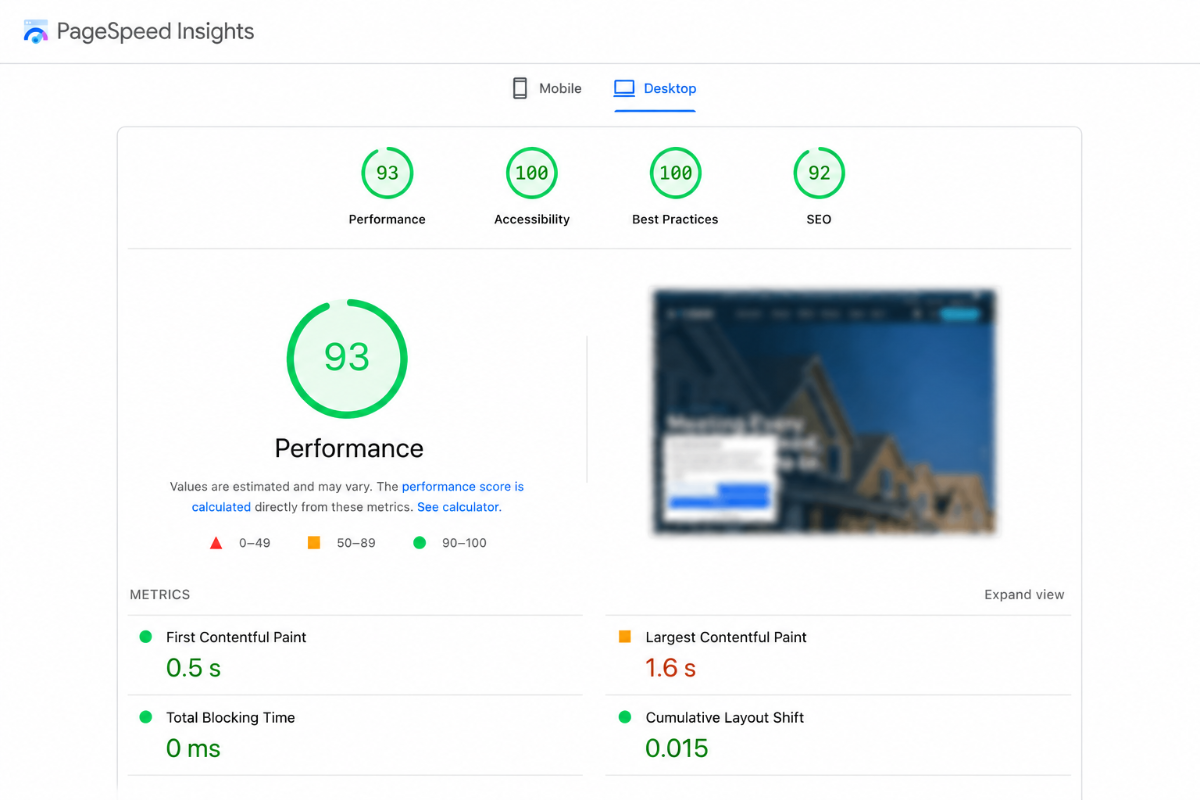Select the Desktop tab
The image size is (1200, 800).
pos(655,88)
